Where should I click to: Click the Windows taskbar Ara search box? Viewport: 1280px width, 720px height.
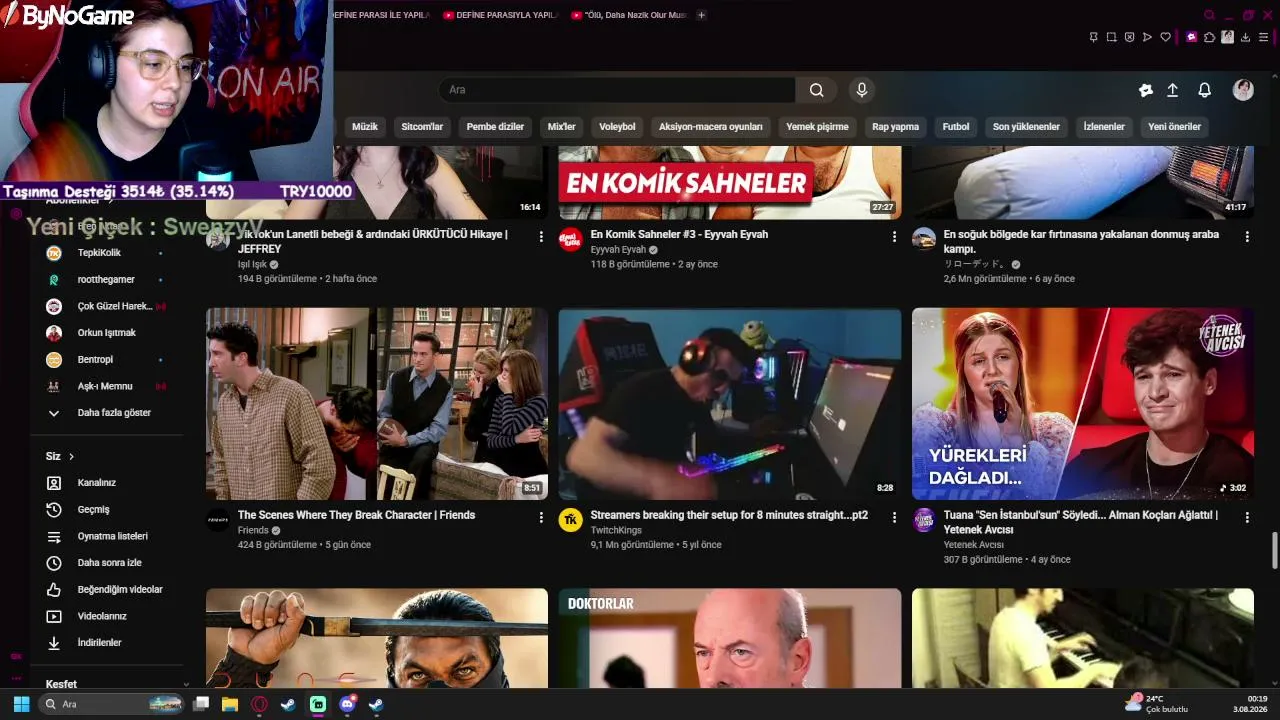point(111,704)
